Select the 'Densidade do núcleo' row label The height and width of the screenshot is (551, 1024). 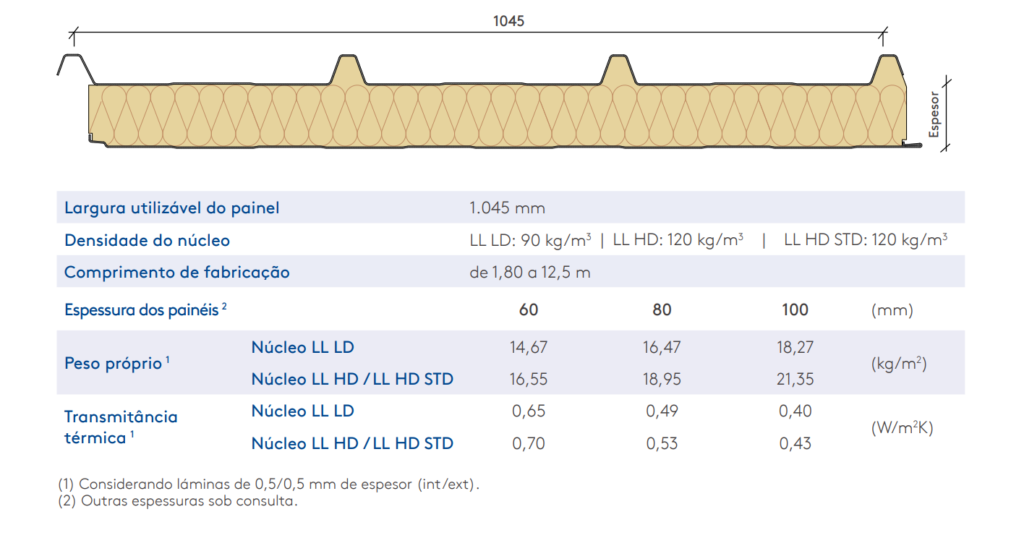[x=146, y=240]
